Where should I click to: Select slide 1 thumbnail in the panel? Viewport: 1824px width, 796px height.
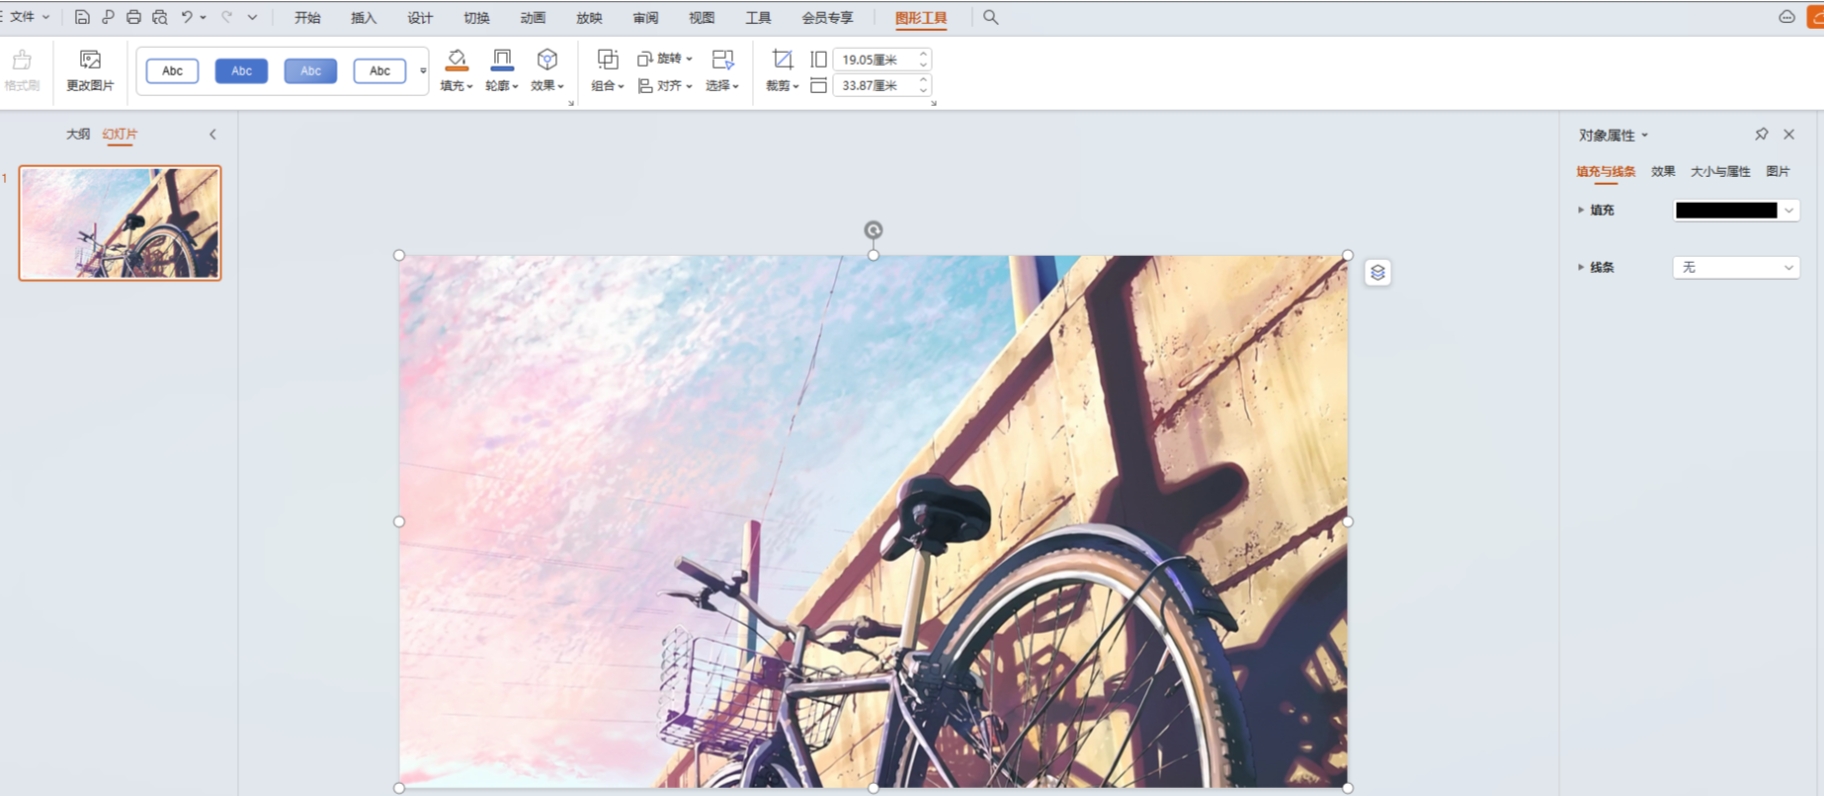[120, 223]
